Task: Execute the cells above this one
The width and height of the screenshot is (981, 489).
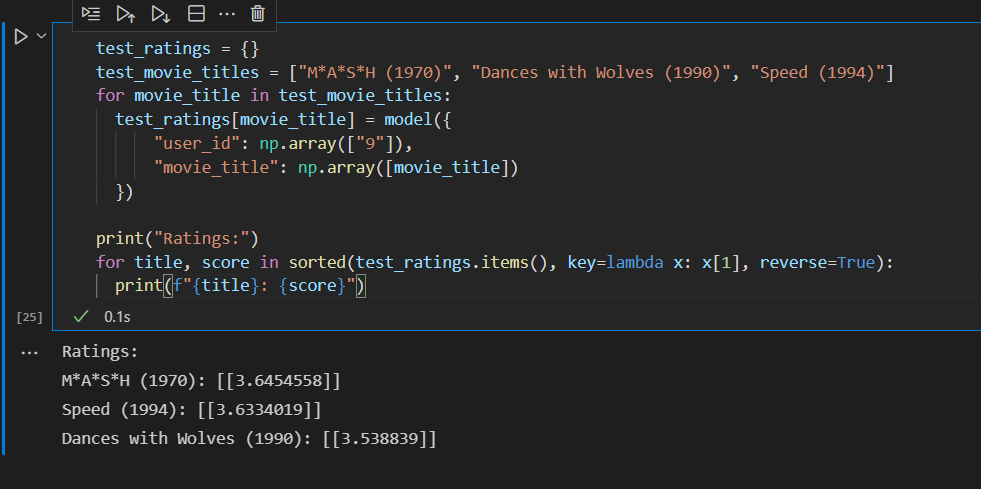Action: pos(125,14)
